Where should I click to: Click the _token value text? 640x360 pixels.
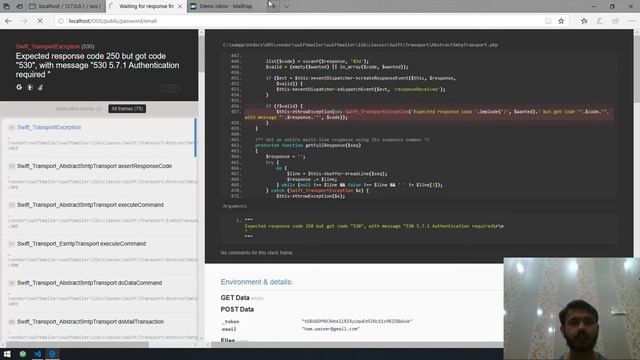pos(357,321)
